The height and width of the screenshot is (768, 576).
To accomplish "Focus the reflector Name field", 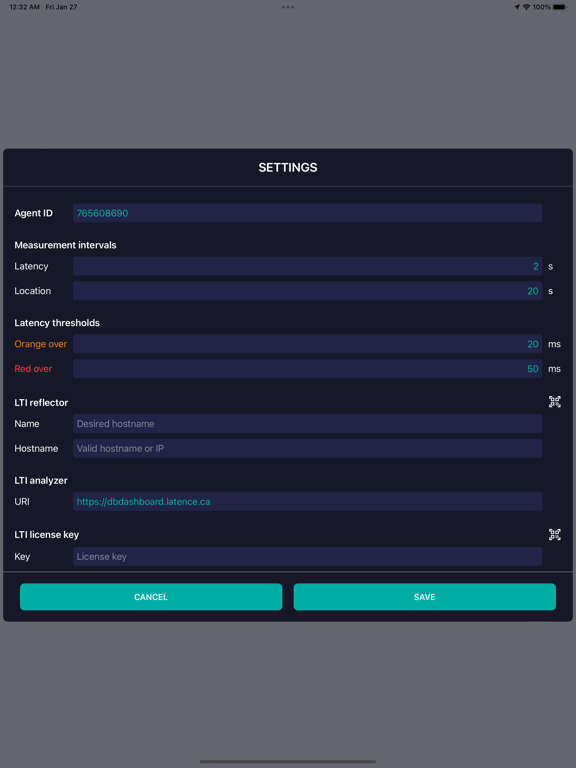I will pyautogui.click(x=308, y=424).
